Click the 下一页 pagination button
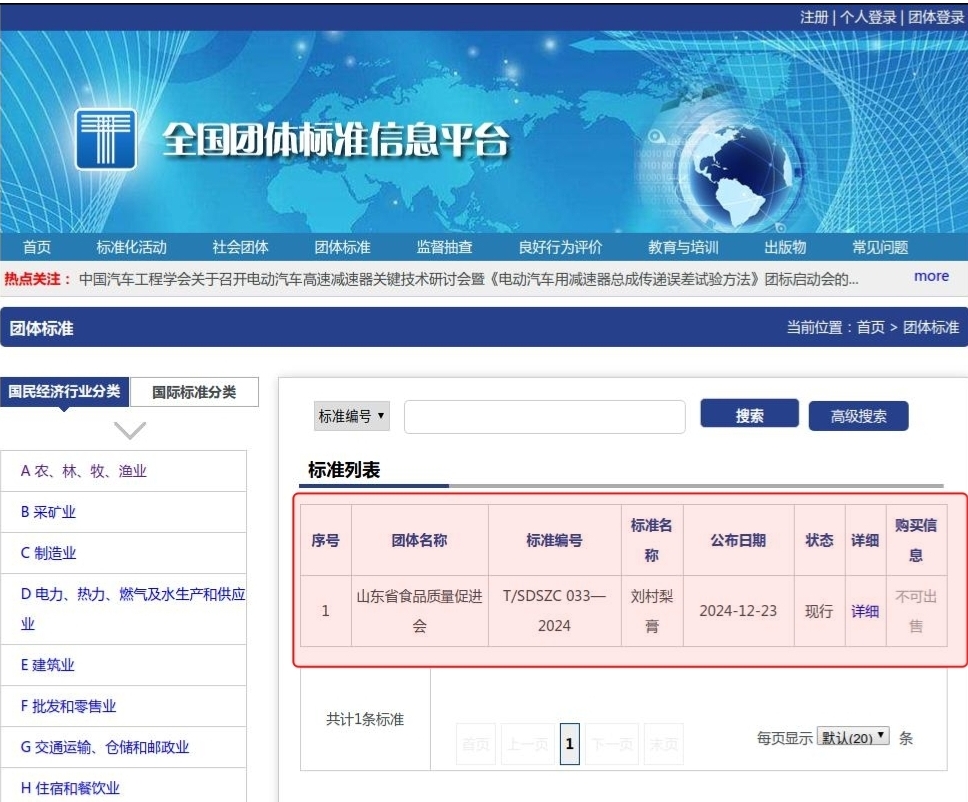This screenshot has height=802, width=968. coord(612,744)
